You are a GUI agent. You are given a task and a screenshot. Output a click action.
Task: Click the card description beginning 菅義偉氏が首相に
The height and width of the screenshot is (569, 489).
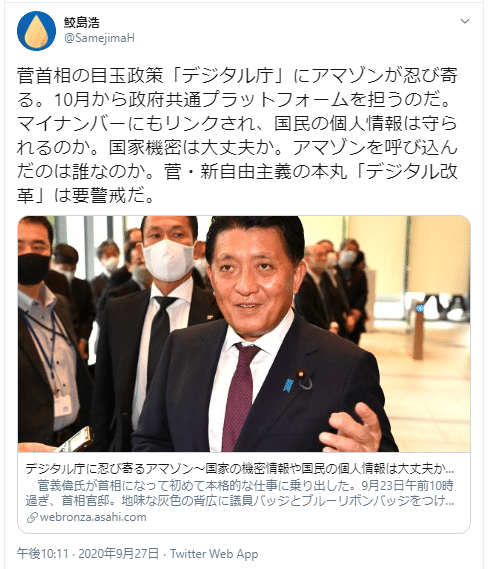[240, 493]
